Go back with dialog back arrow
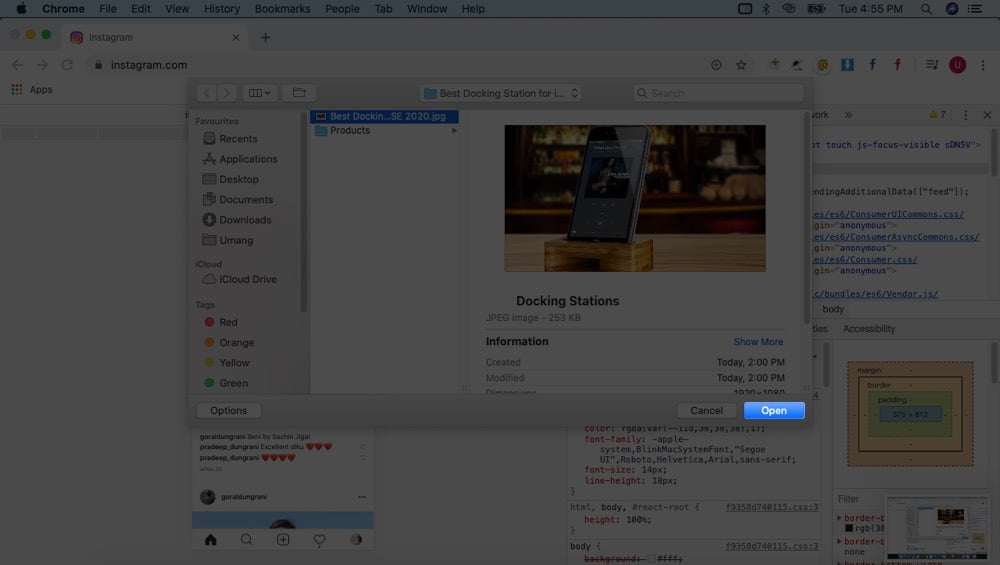 [x=207, y=93]
